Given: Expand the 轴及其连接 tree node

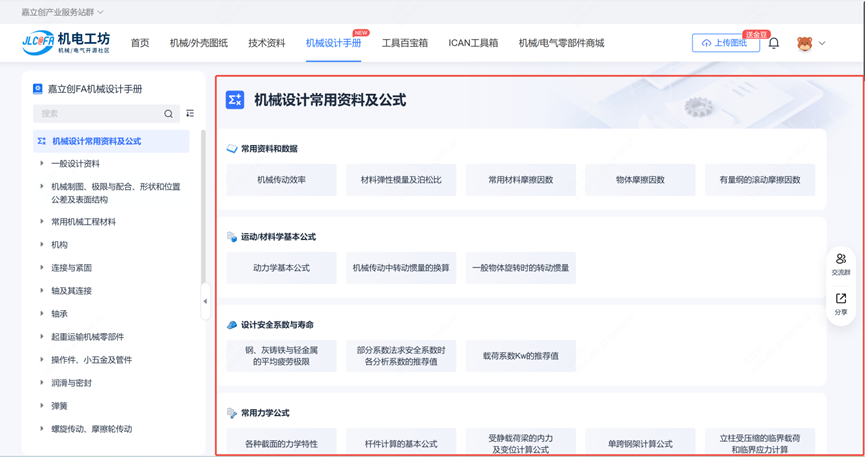Looking at the screenshot, I should pyautogui.click(x=42, y=291).
